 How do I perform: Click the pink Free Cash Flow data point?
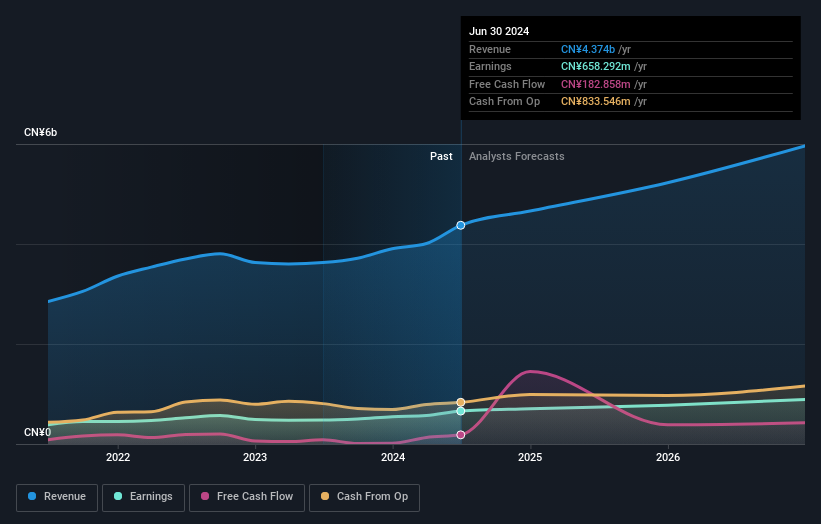[x=461, y=435]
